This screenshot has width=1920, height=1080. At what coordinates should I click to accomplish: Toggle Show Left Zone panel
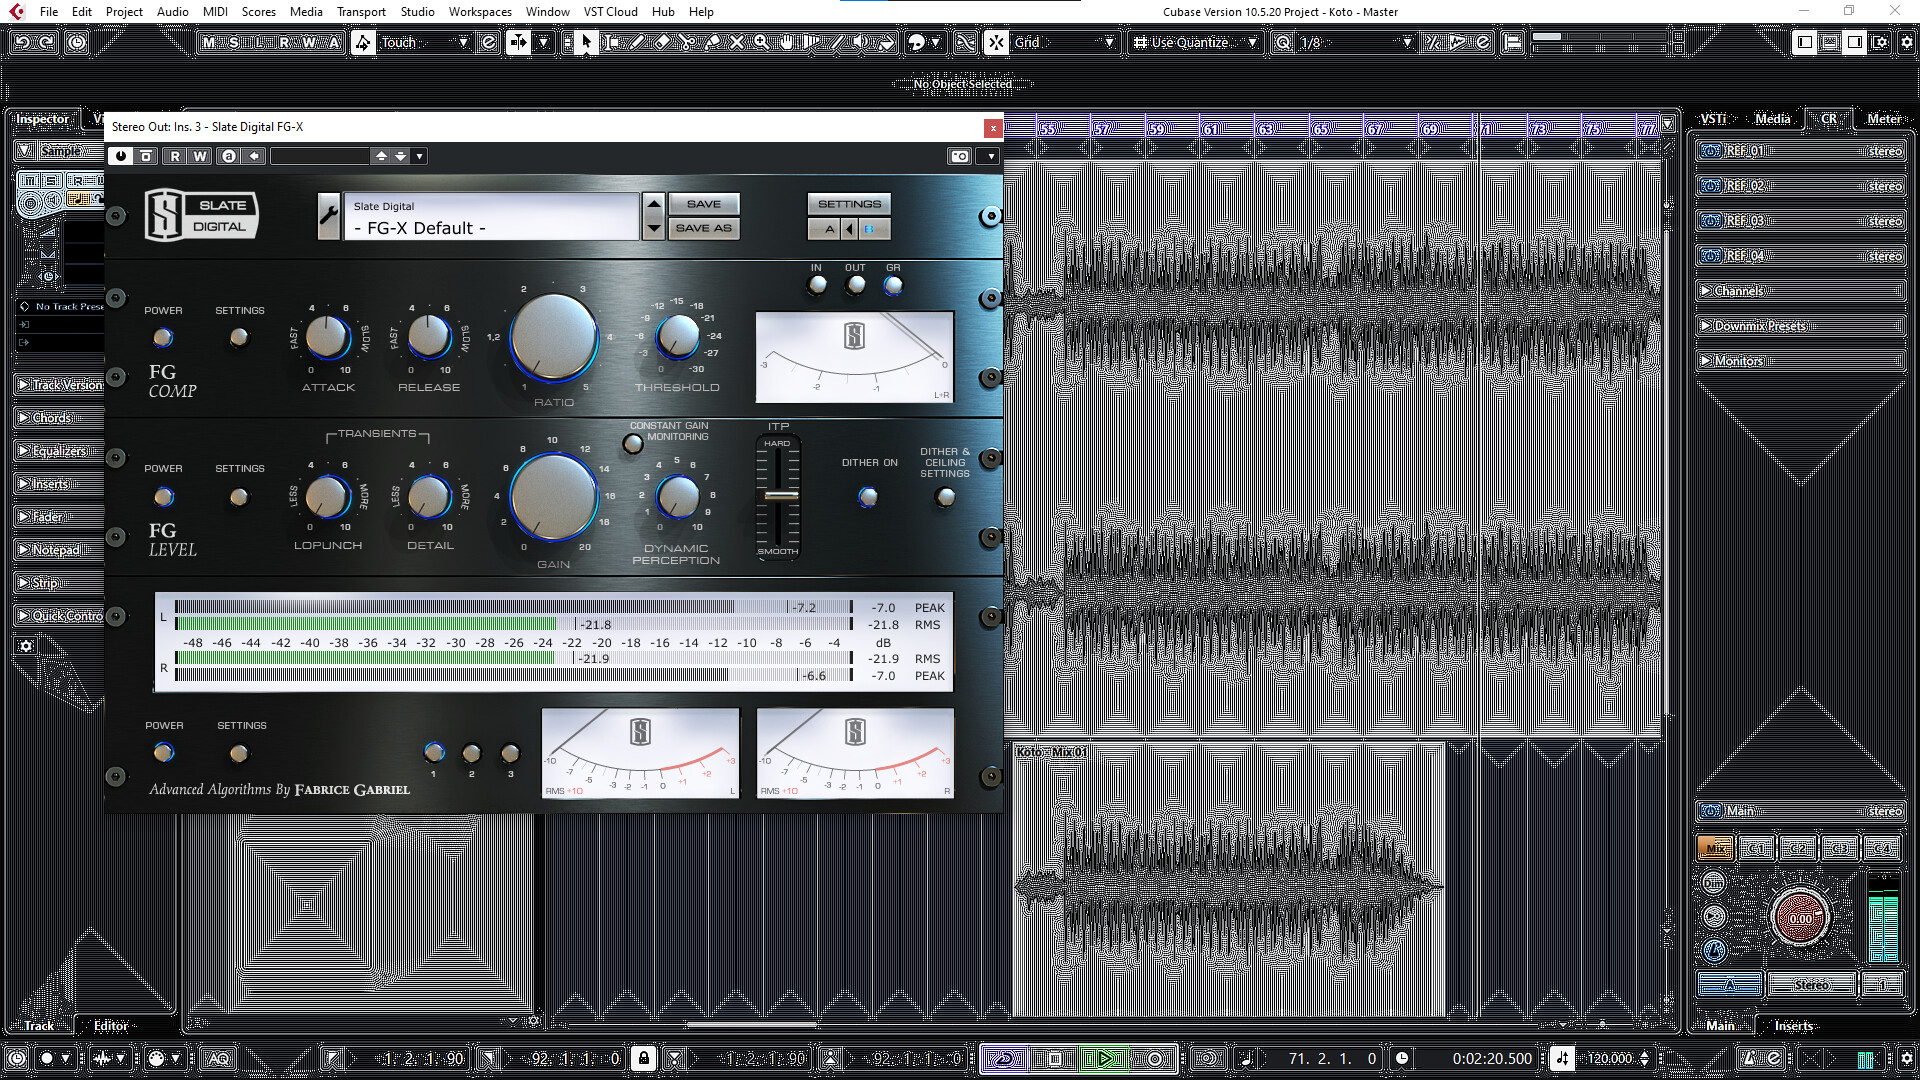pyautogui.click(x=1805, y=42)
